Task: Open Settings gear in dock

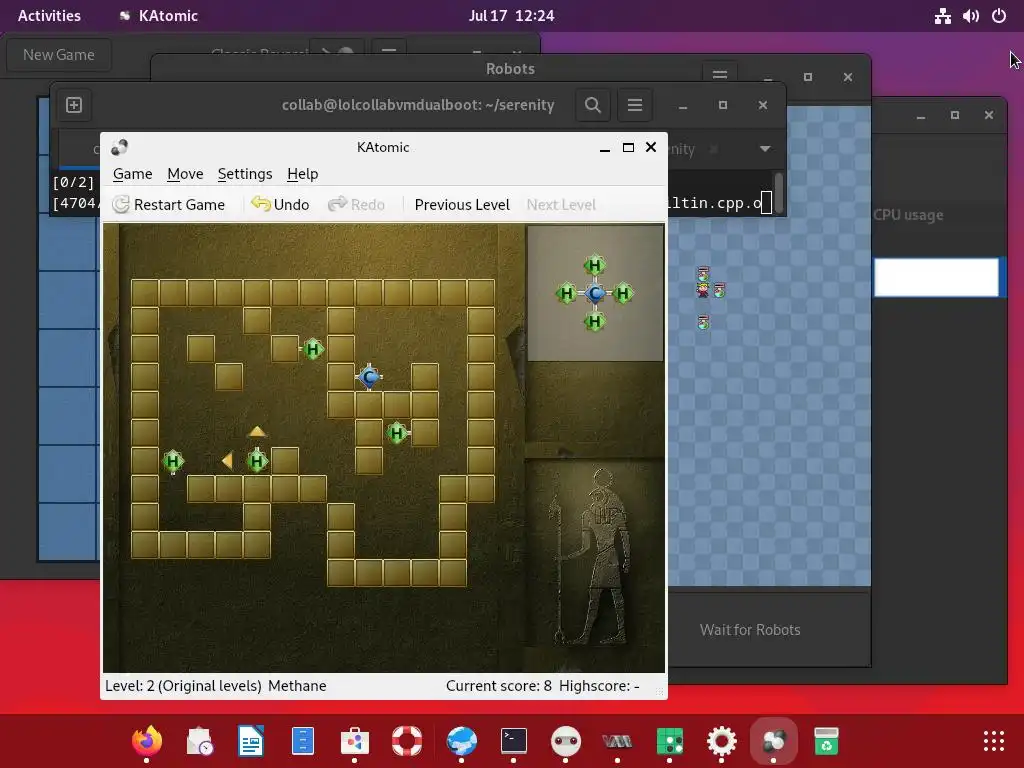Action: (721, 741)
